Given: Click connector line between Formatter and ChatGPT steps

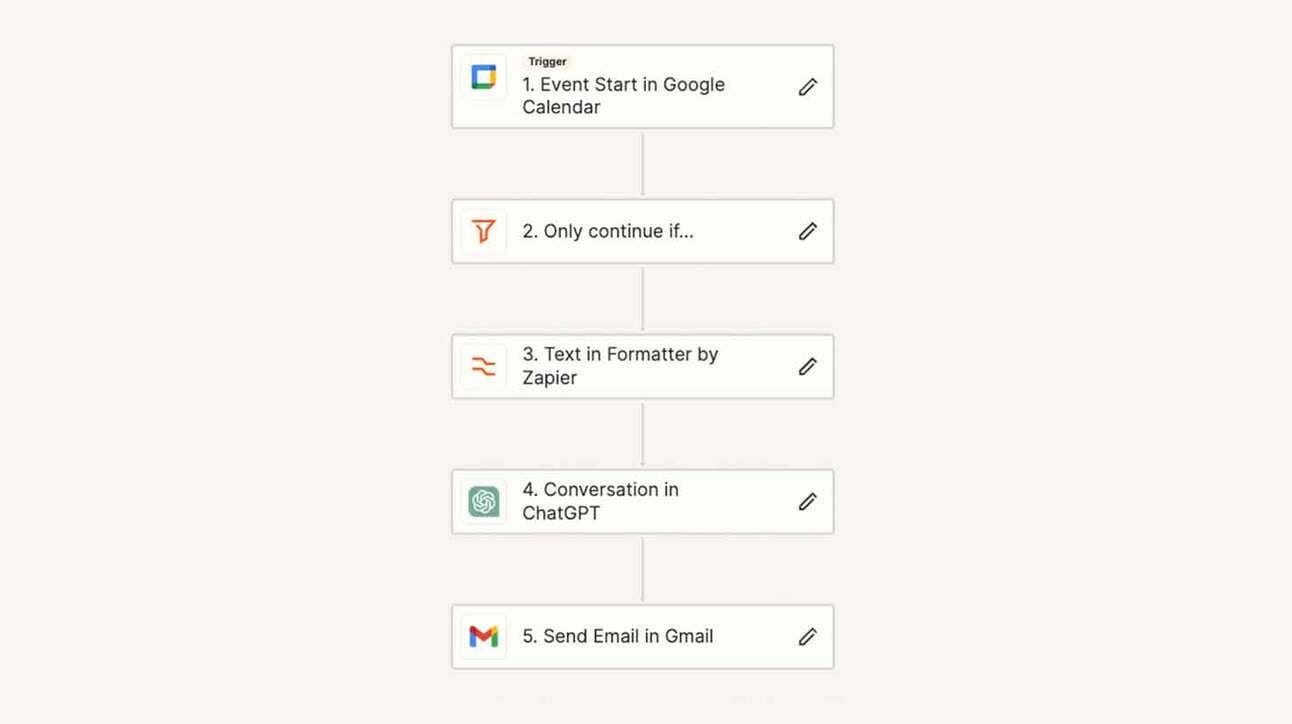Looking at the screenshot, I should pyautogui.click(x=642, y=434).
